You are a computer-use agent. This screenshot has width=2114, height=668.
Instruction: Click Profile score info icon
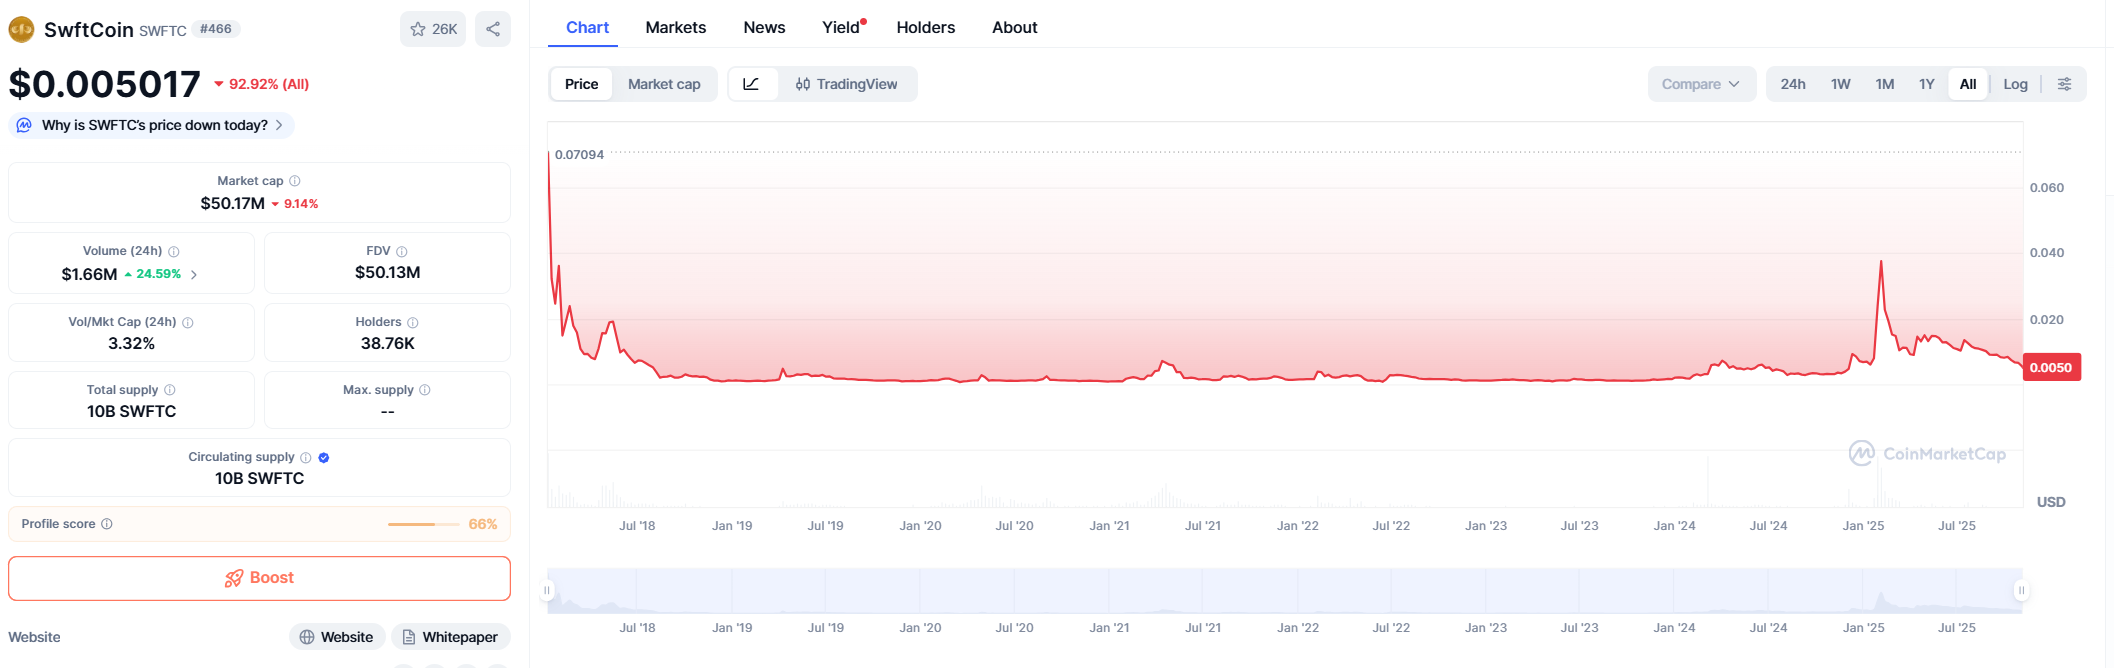coord(107,524)
